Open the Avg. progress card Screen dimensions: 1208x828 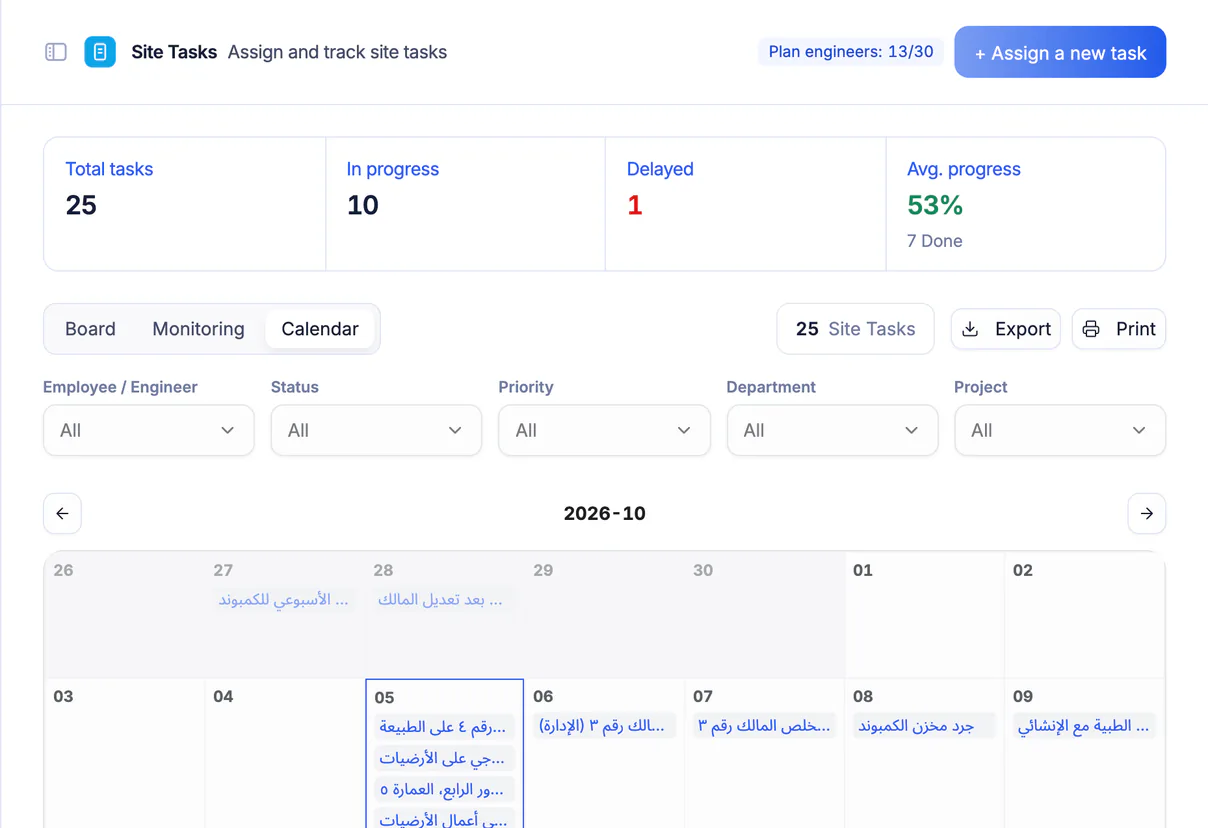point(1026,204)
